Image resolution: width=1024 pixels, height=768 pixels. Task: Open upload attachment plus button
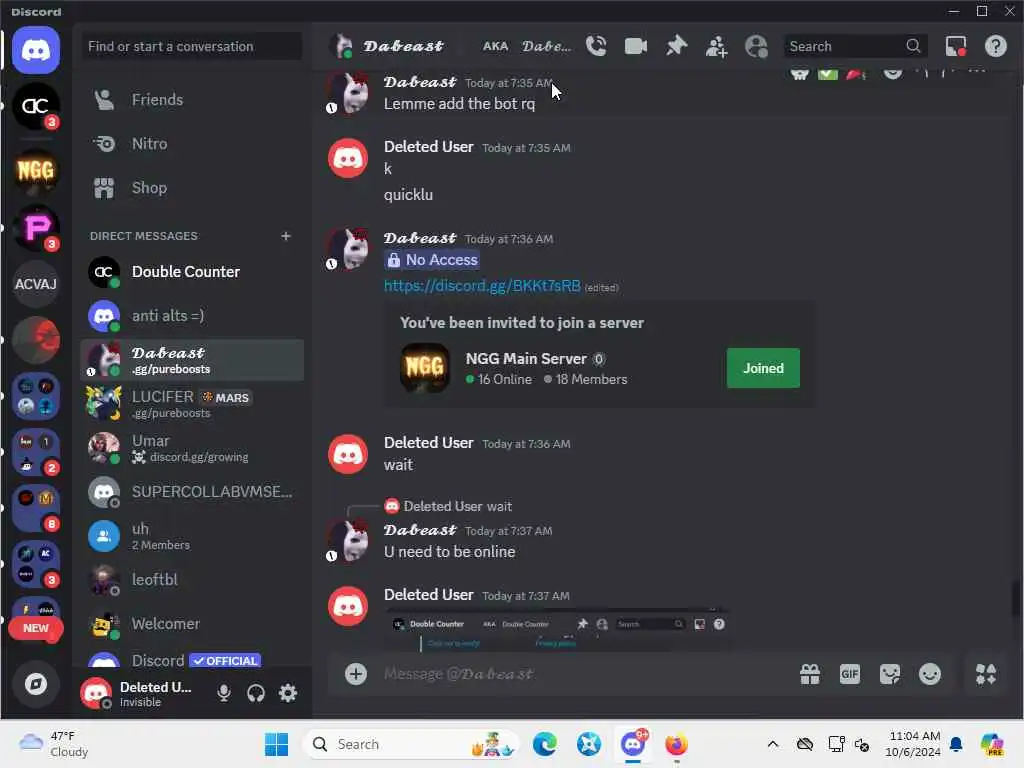click(x=356, y=674)
